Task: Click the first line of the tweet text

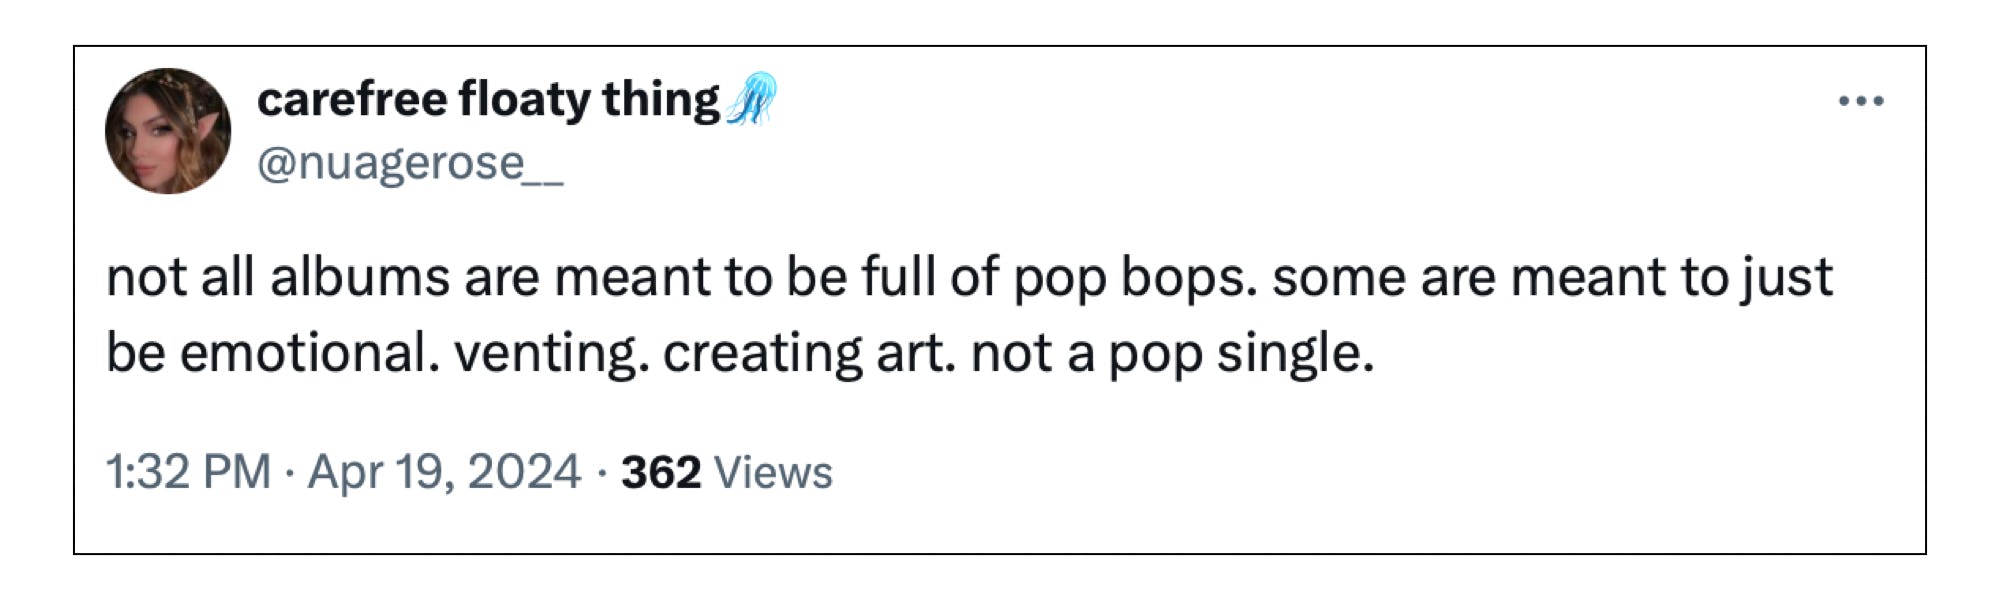Action: point(968,277)
